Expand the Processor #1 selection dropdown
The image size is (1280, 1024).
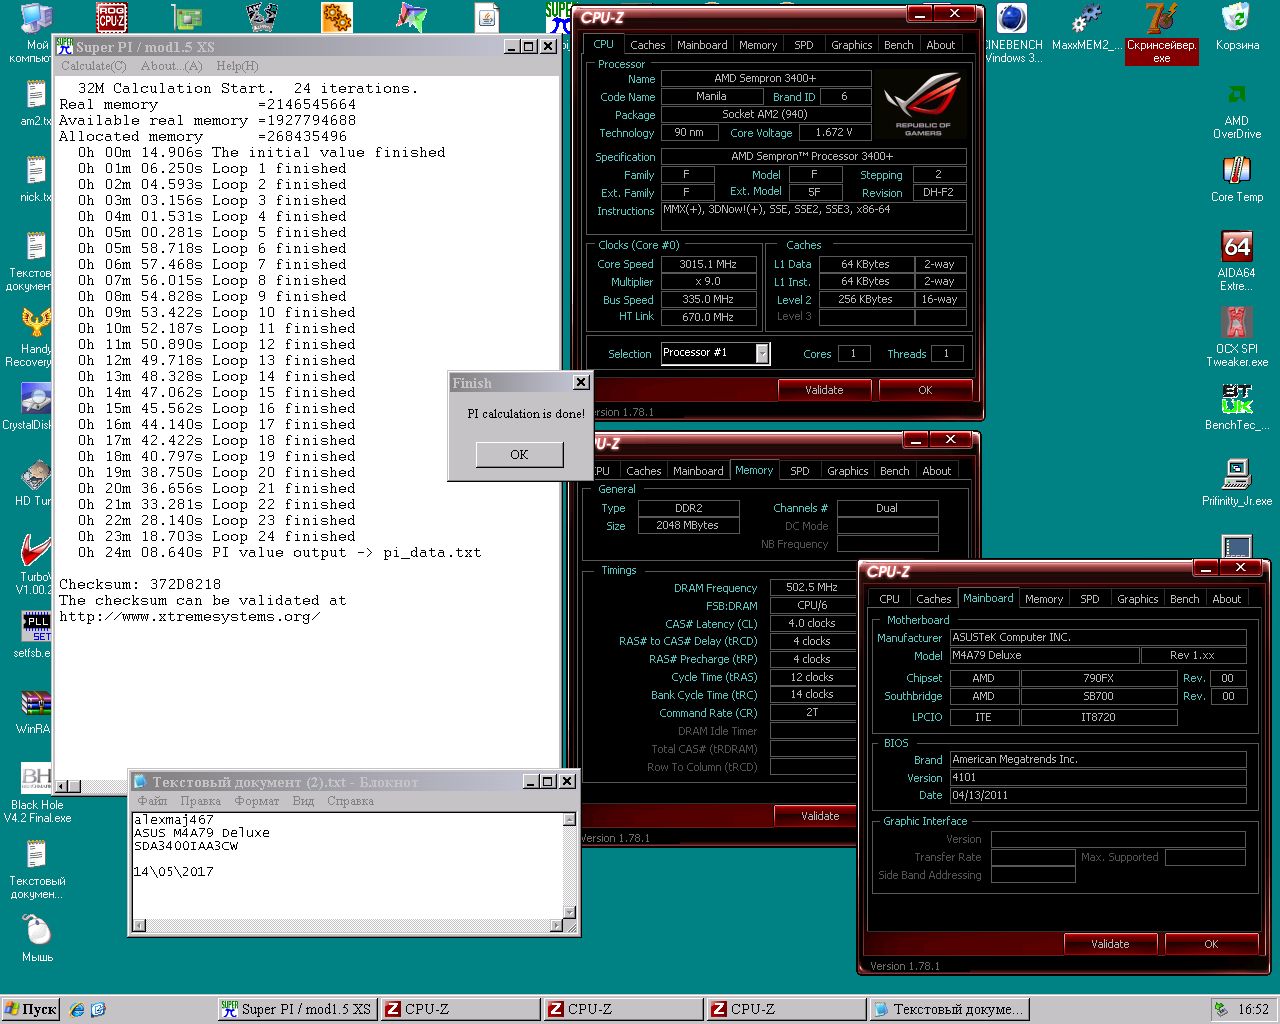[x=762, y=353]
